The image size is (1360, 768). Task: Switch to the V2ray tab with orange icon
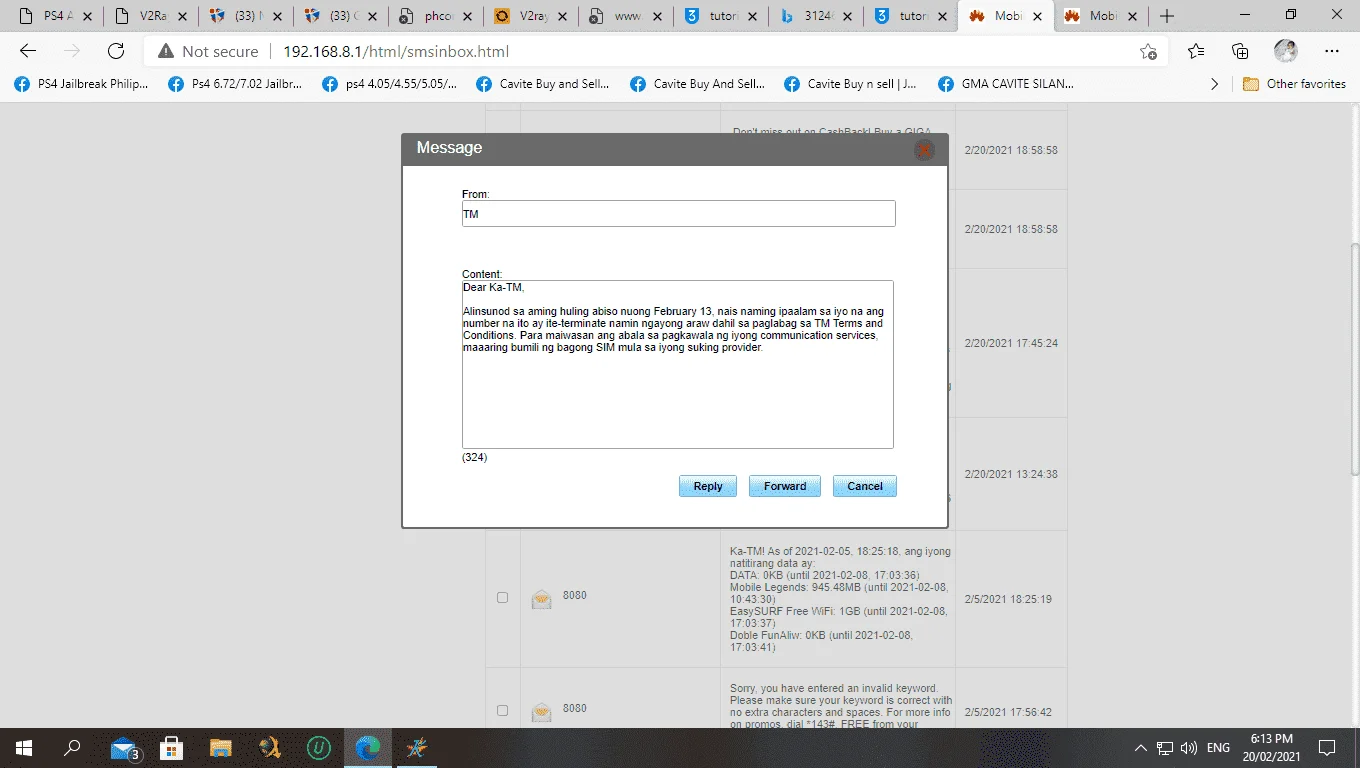pos(530,16)
